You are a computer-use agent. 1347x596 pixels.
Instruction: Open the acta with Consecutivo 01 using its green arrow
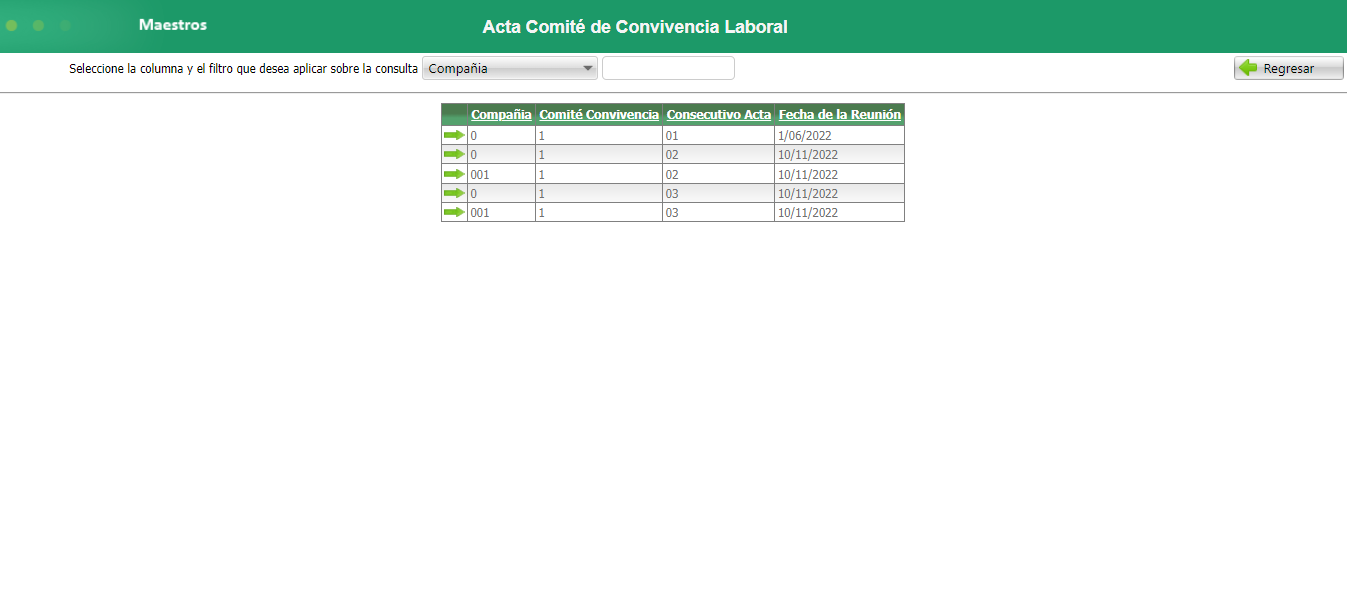point(454,135)
